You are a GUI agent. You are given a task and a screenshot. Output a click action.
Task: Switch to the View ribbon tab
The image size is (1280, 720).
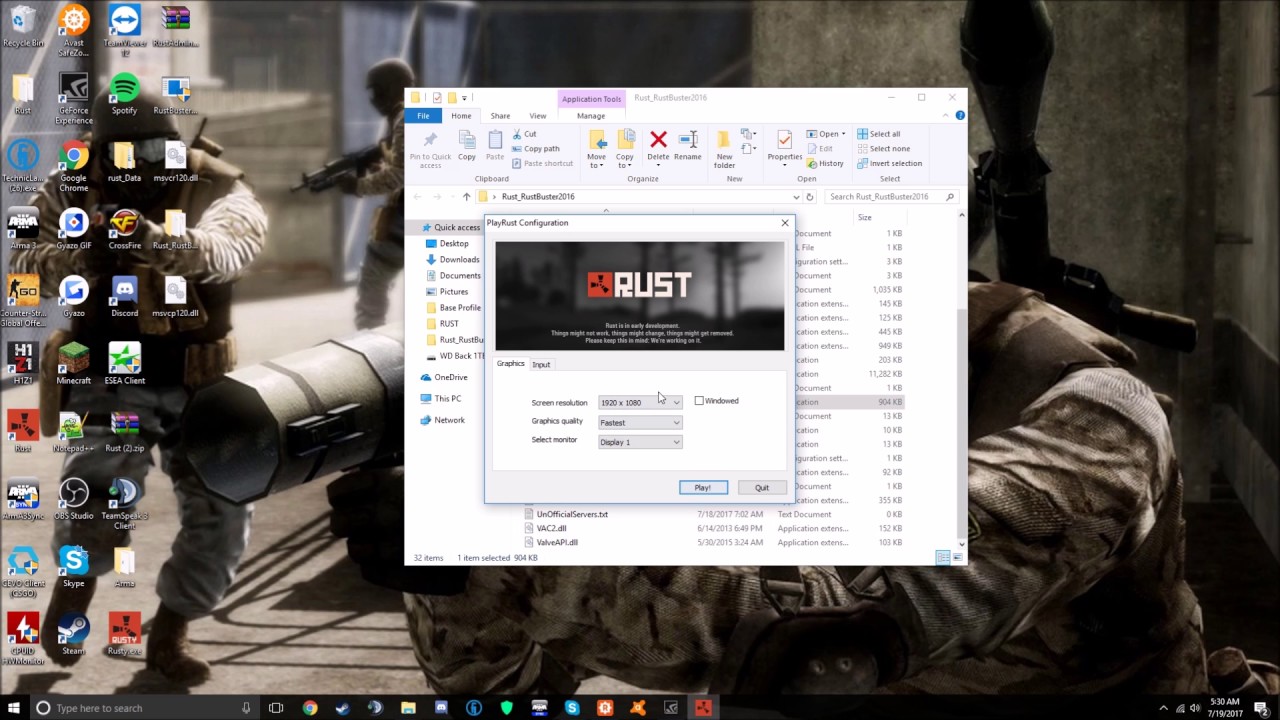pyautogui.click(x=538, y=116)
